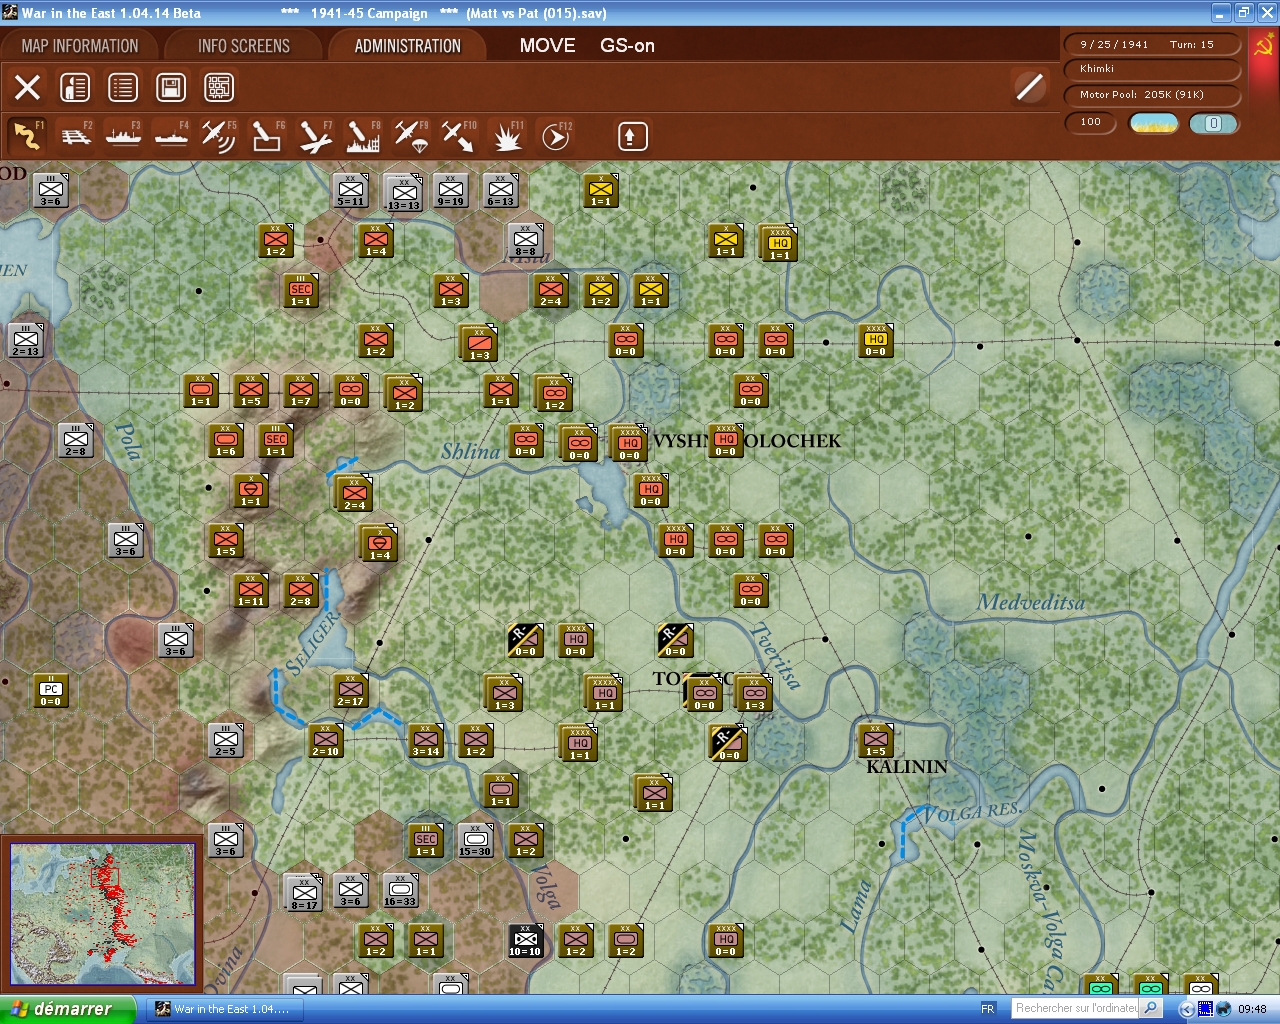Select the unit counter labeled 2=17
Screen dimensions: 1280x1024
point(350,690)
